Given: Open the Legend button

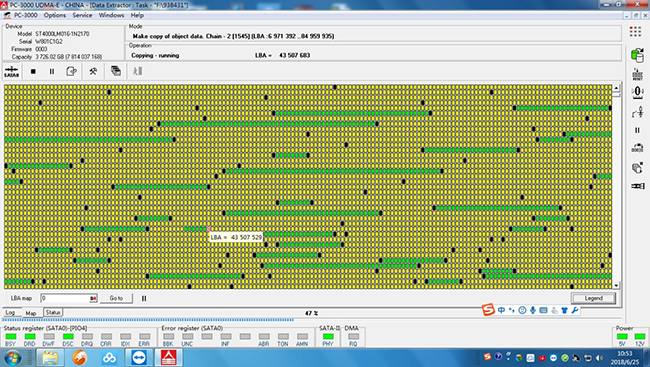Looking at the screenshot, I should pyautogui.click(x=594, y=298).
